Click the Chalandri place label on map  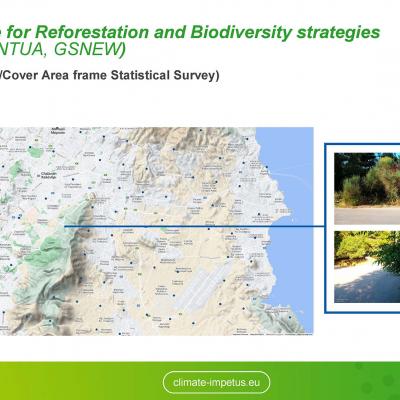49,175
